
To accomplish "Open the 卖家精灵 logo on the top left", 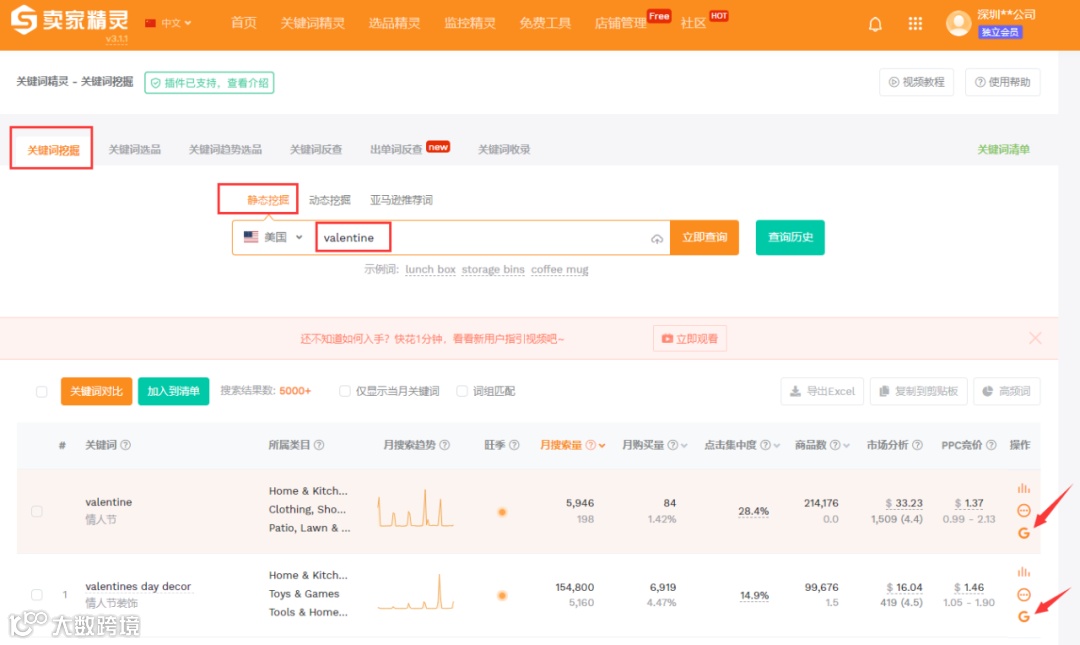I will [68, 22].
